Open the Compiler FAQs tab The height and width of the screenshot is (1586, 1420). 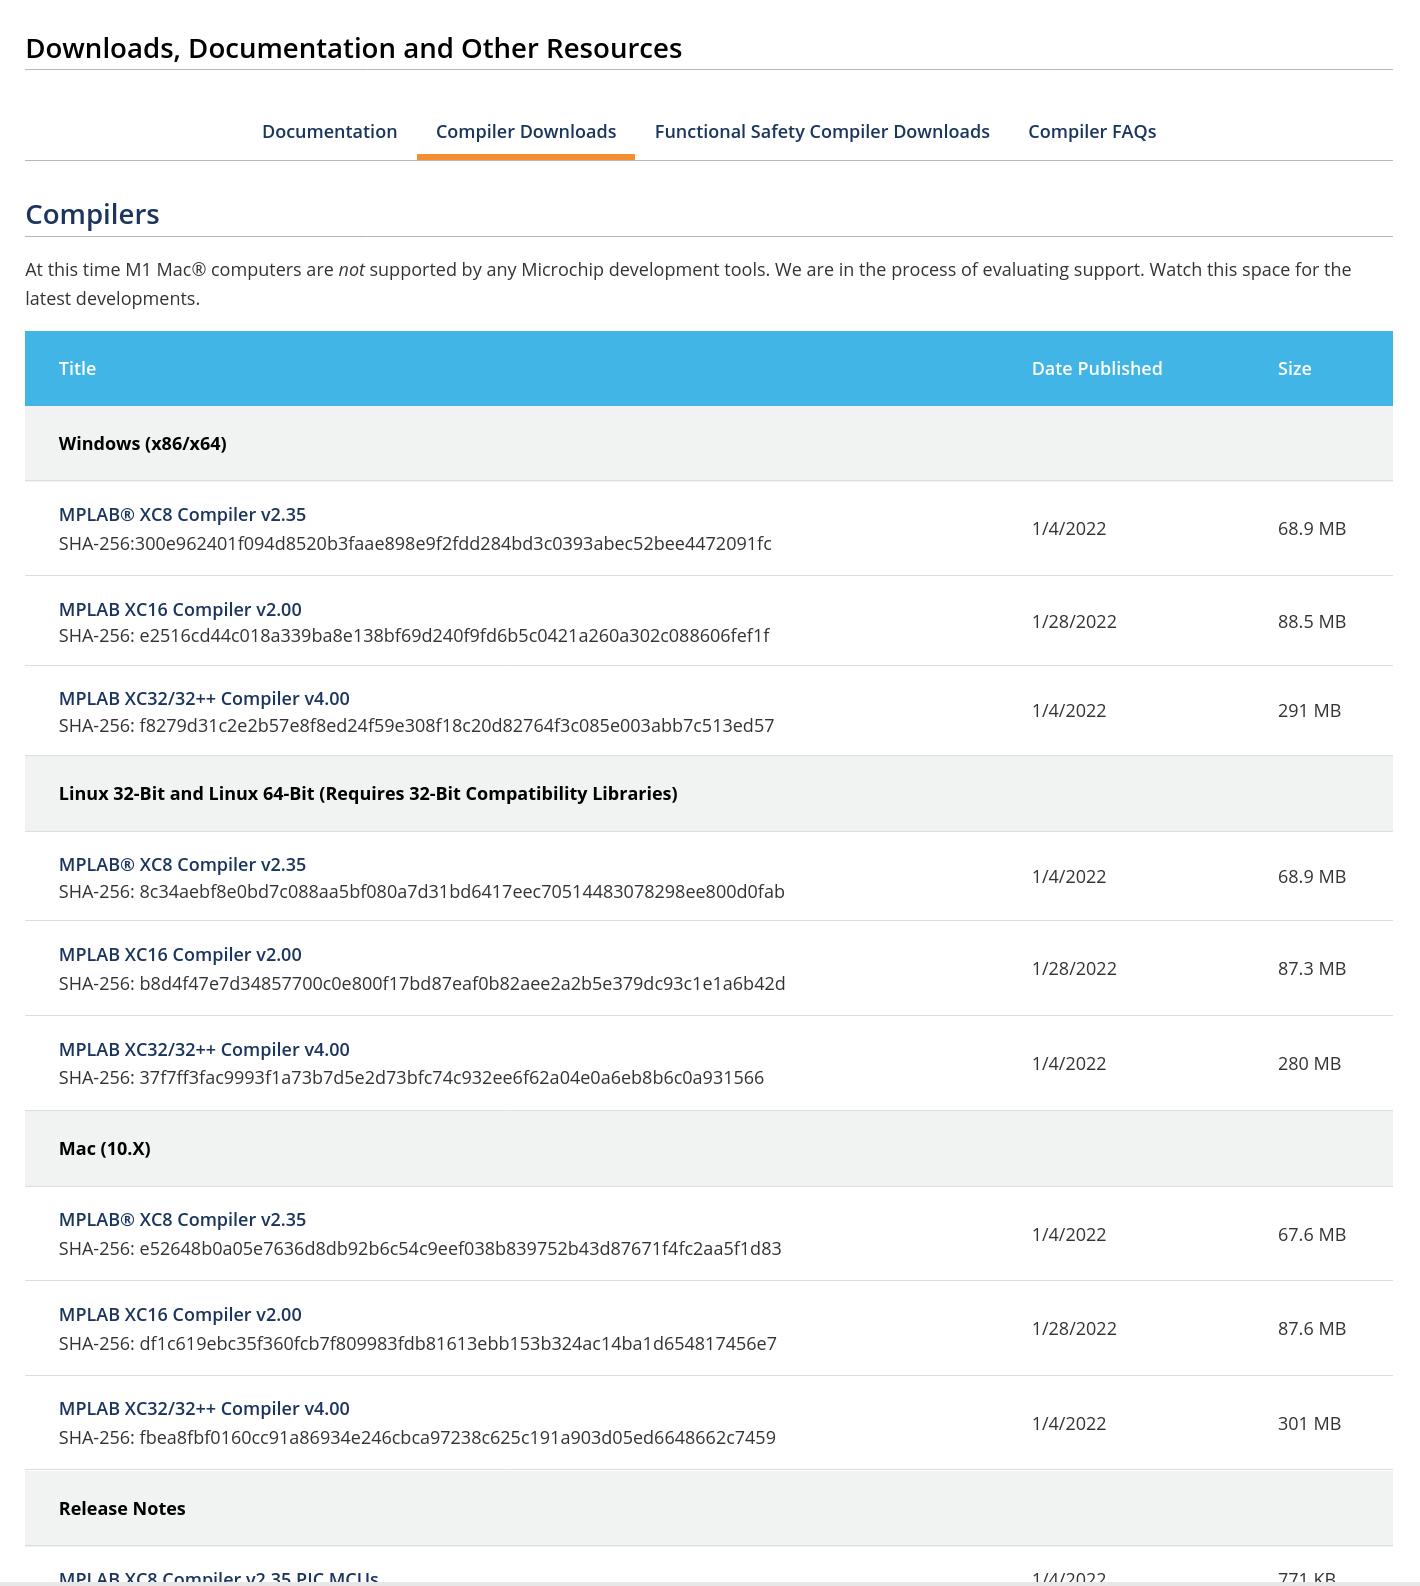click(x=1092, y=132)
